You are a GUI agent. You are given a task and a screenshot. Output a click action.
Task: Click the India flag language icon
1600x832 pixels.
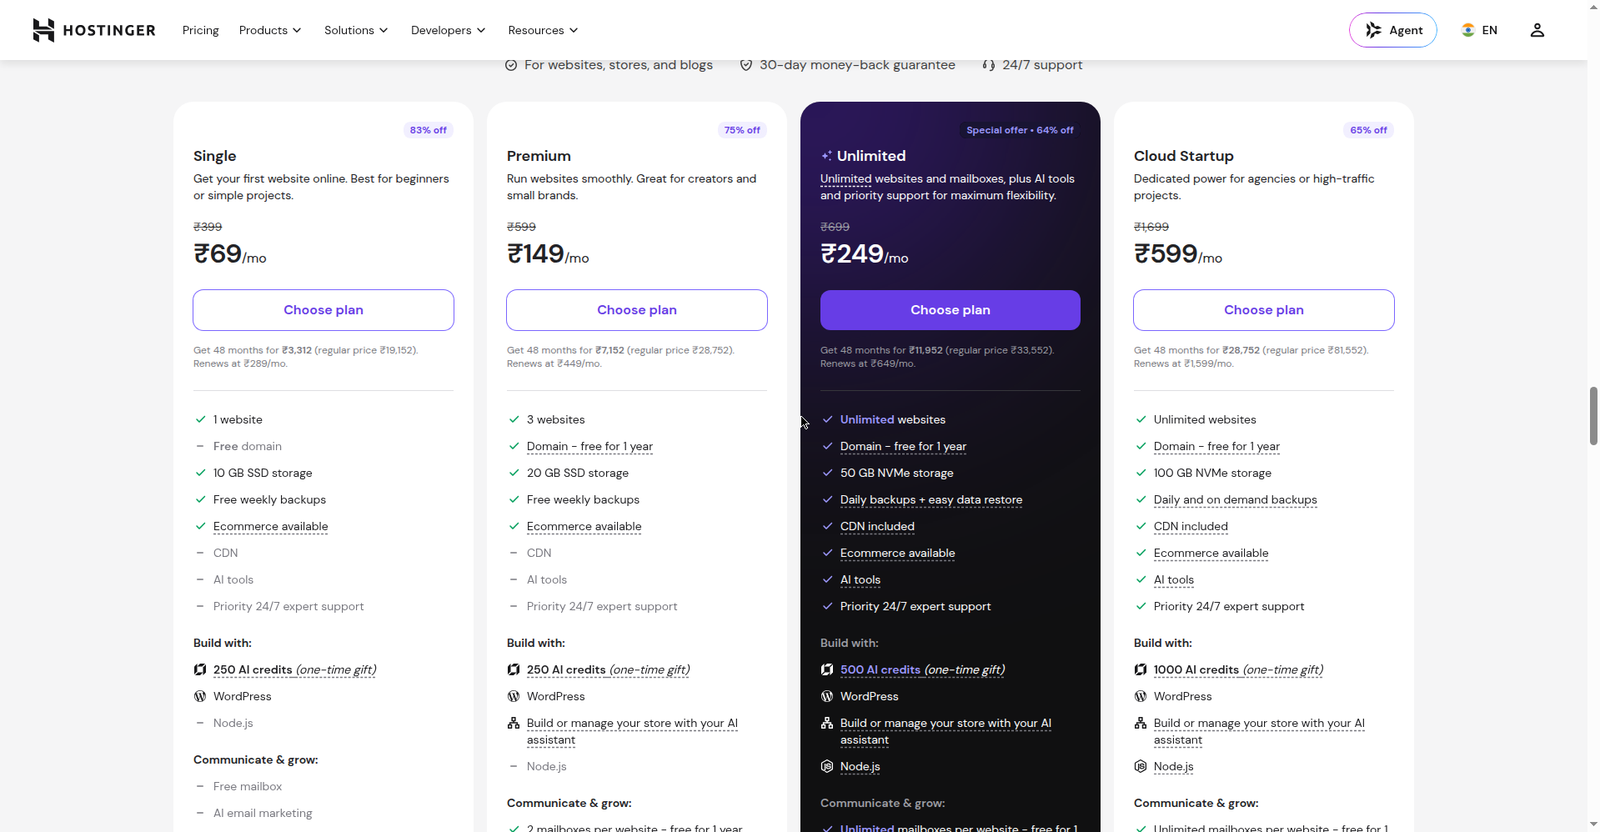(x=1468, y=30)
